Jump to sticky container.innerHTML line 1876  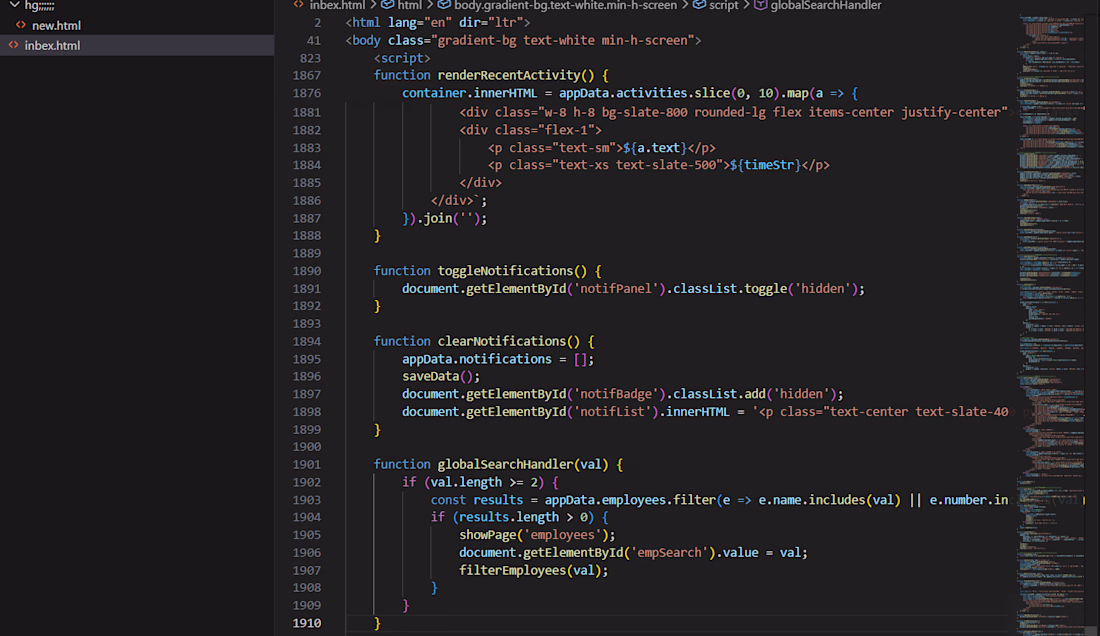coord(630,93)
